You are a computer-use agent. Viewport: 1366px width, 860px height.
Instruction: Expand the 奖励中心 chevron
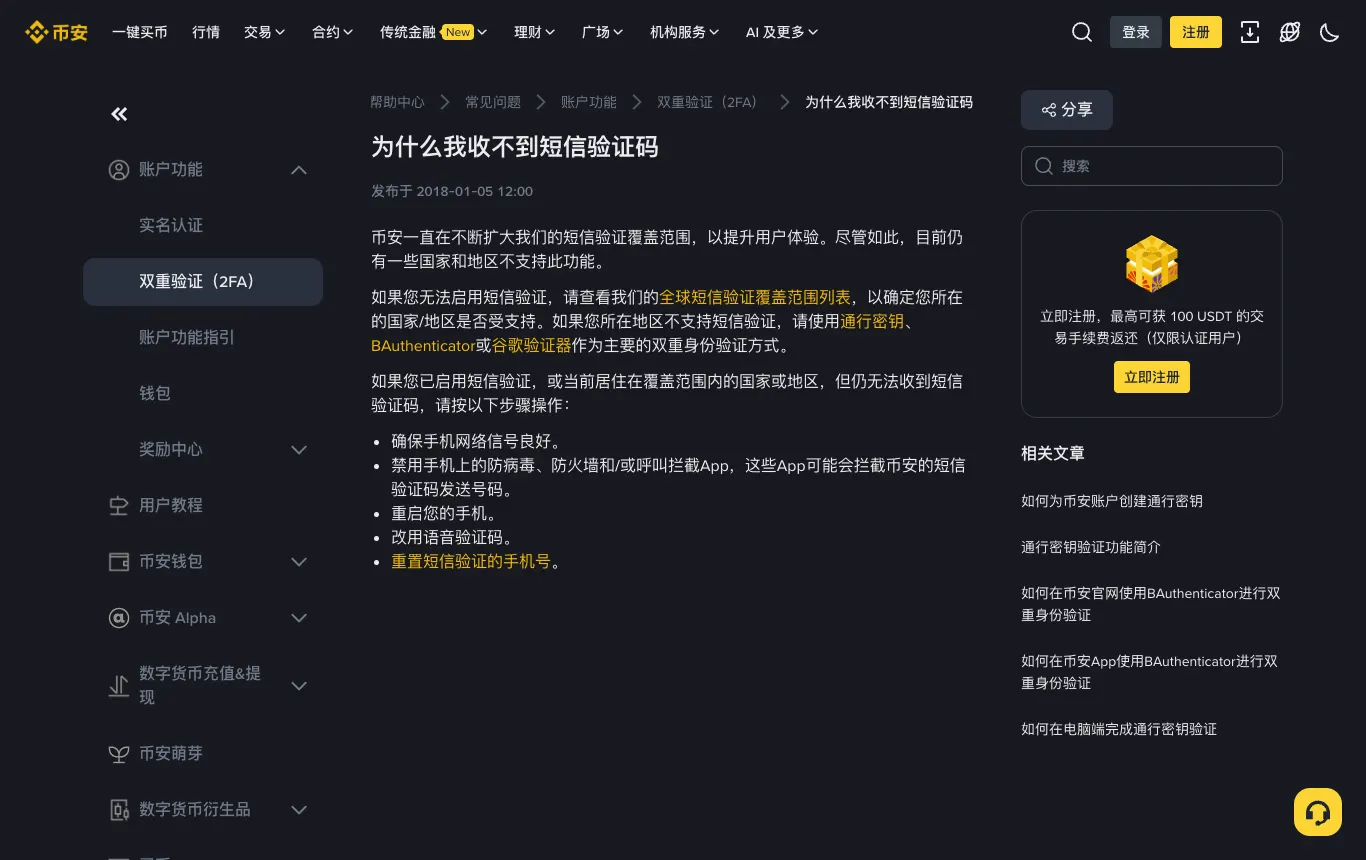[x=299, y=450]
